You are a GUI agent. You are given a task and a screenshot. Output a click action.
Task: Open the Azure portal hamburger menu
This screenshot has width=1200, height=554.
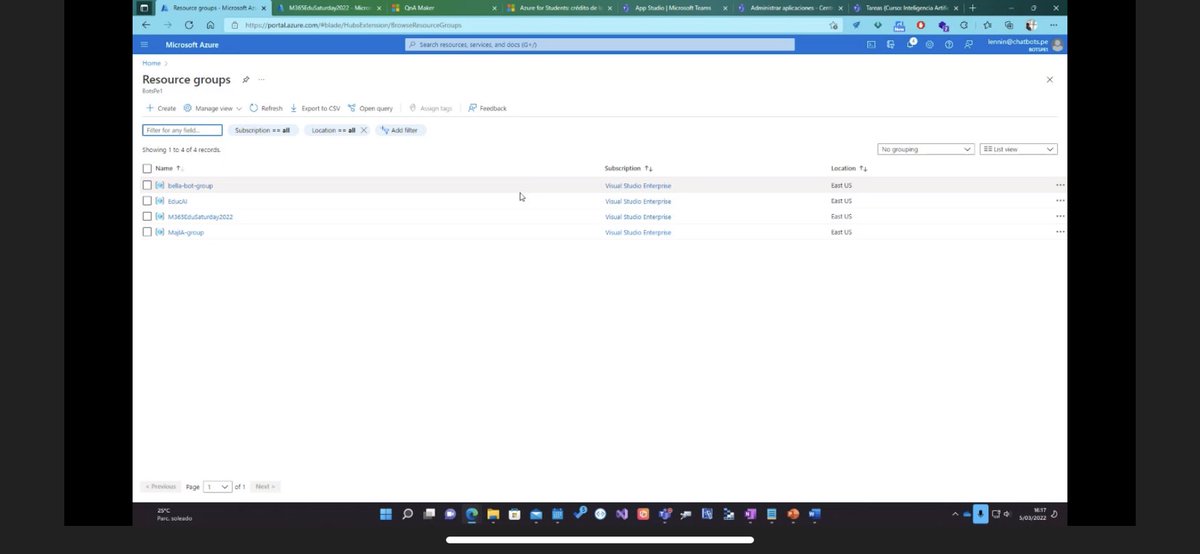(x=144, y=45)
